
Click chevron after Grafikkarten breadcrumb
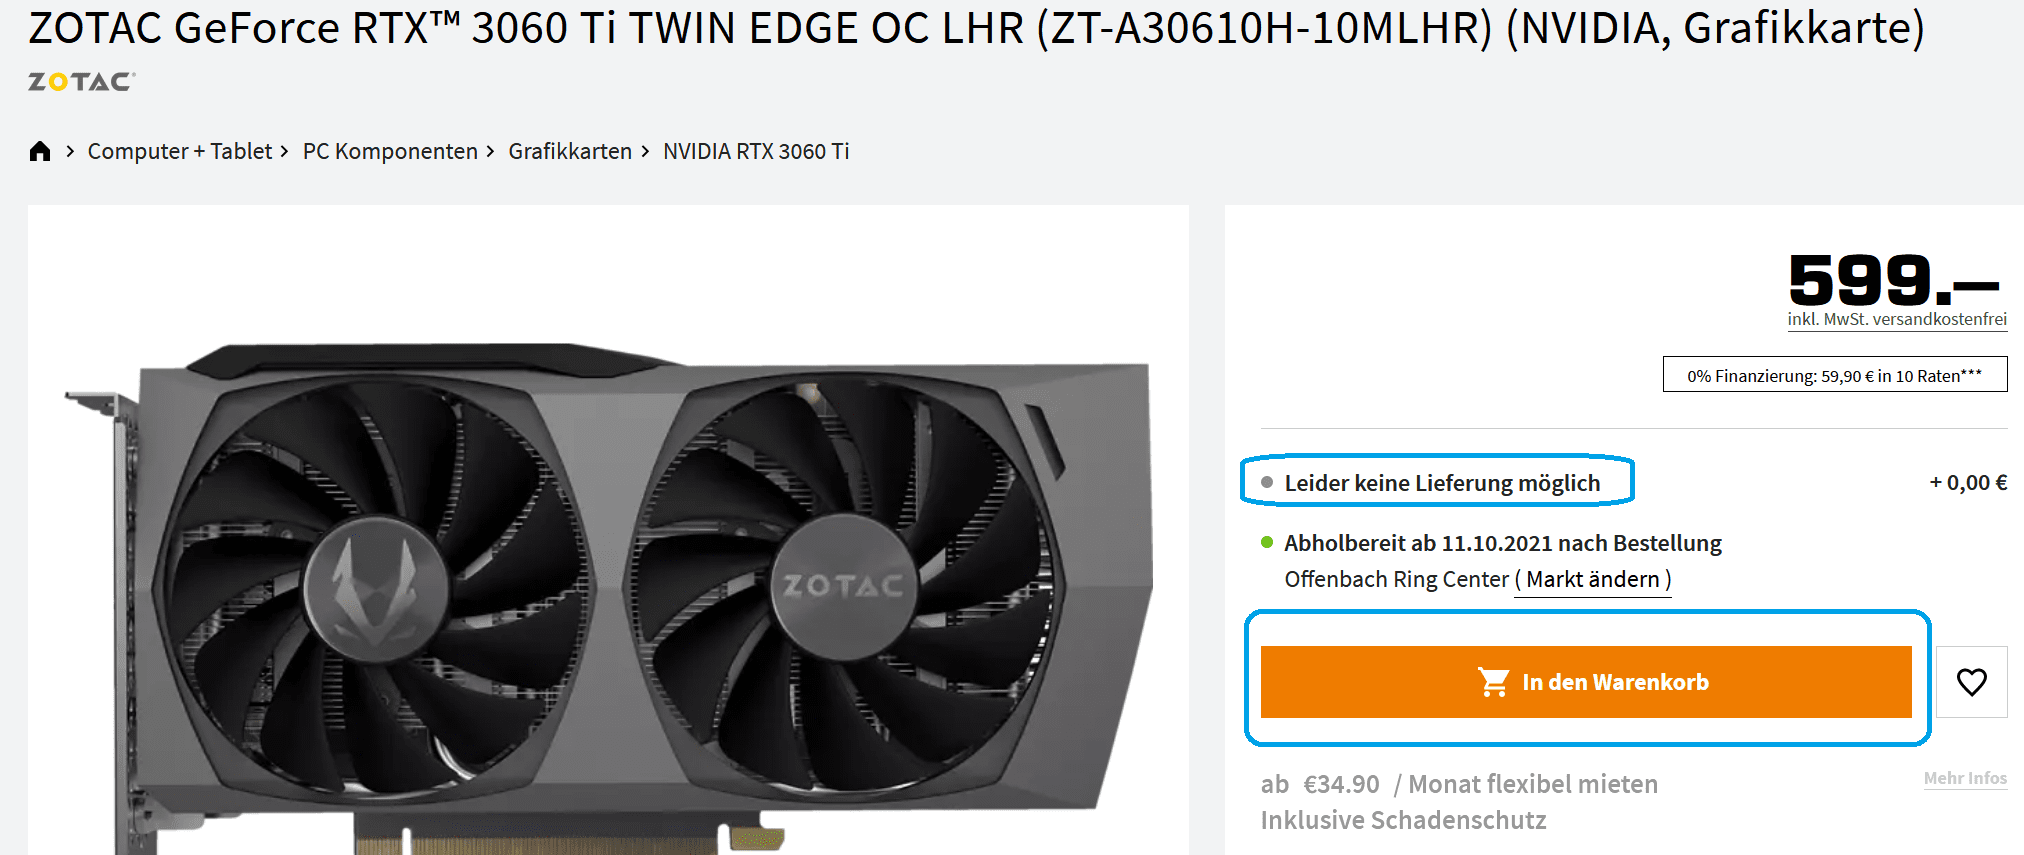[x=645, y=151]
